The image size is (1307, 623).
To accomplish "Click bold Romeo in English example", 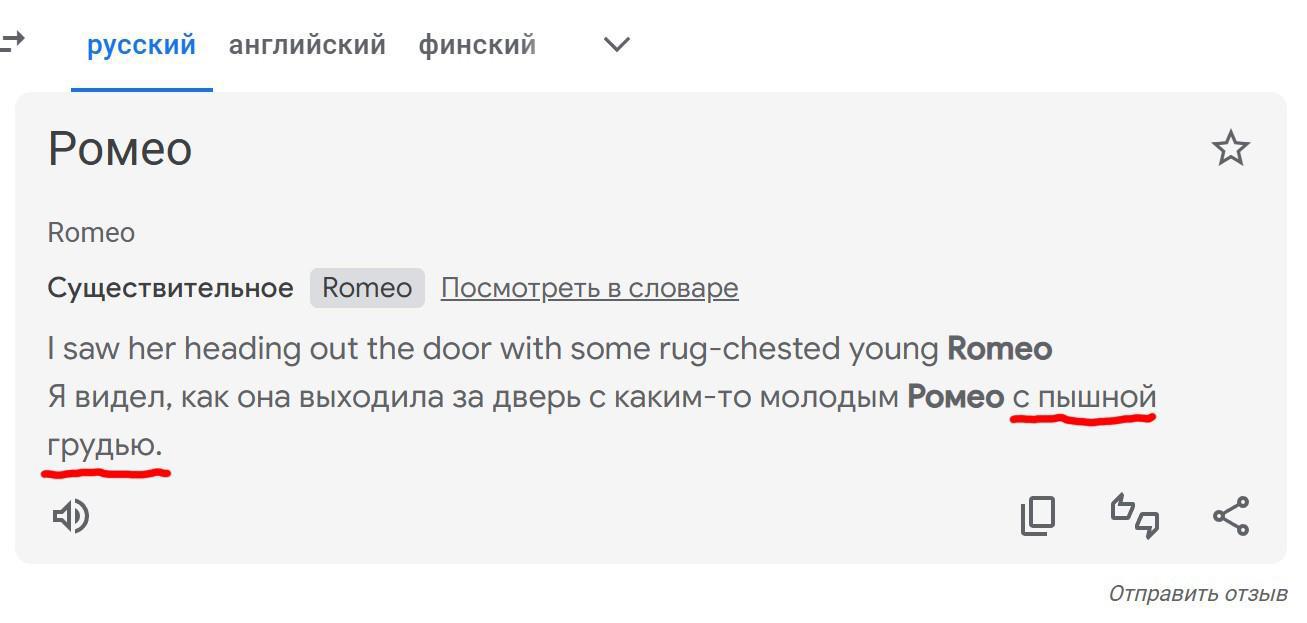I will [999, 349].
